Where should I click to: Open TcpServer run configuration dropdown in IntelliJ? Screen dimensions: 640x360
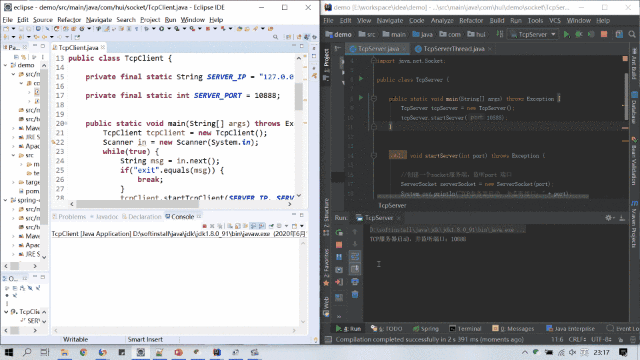pos(533,34)
